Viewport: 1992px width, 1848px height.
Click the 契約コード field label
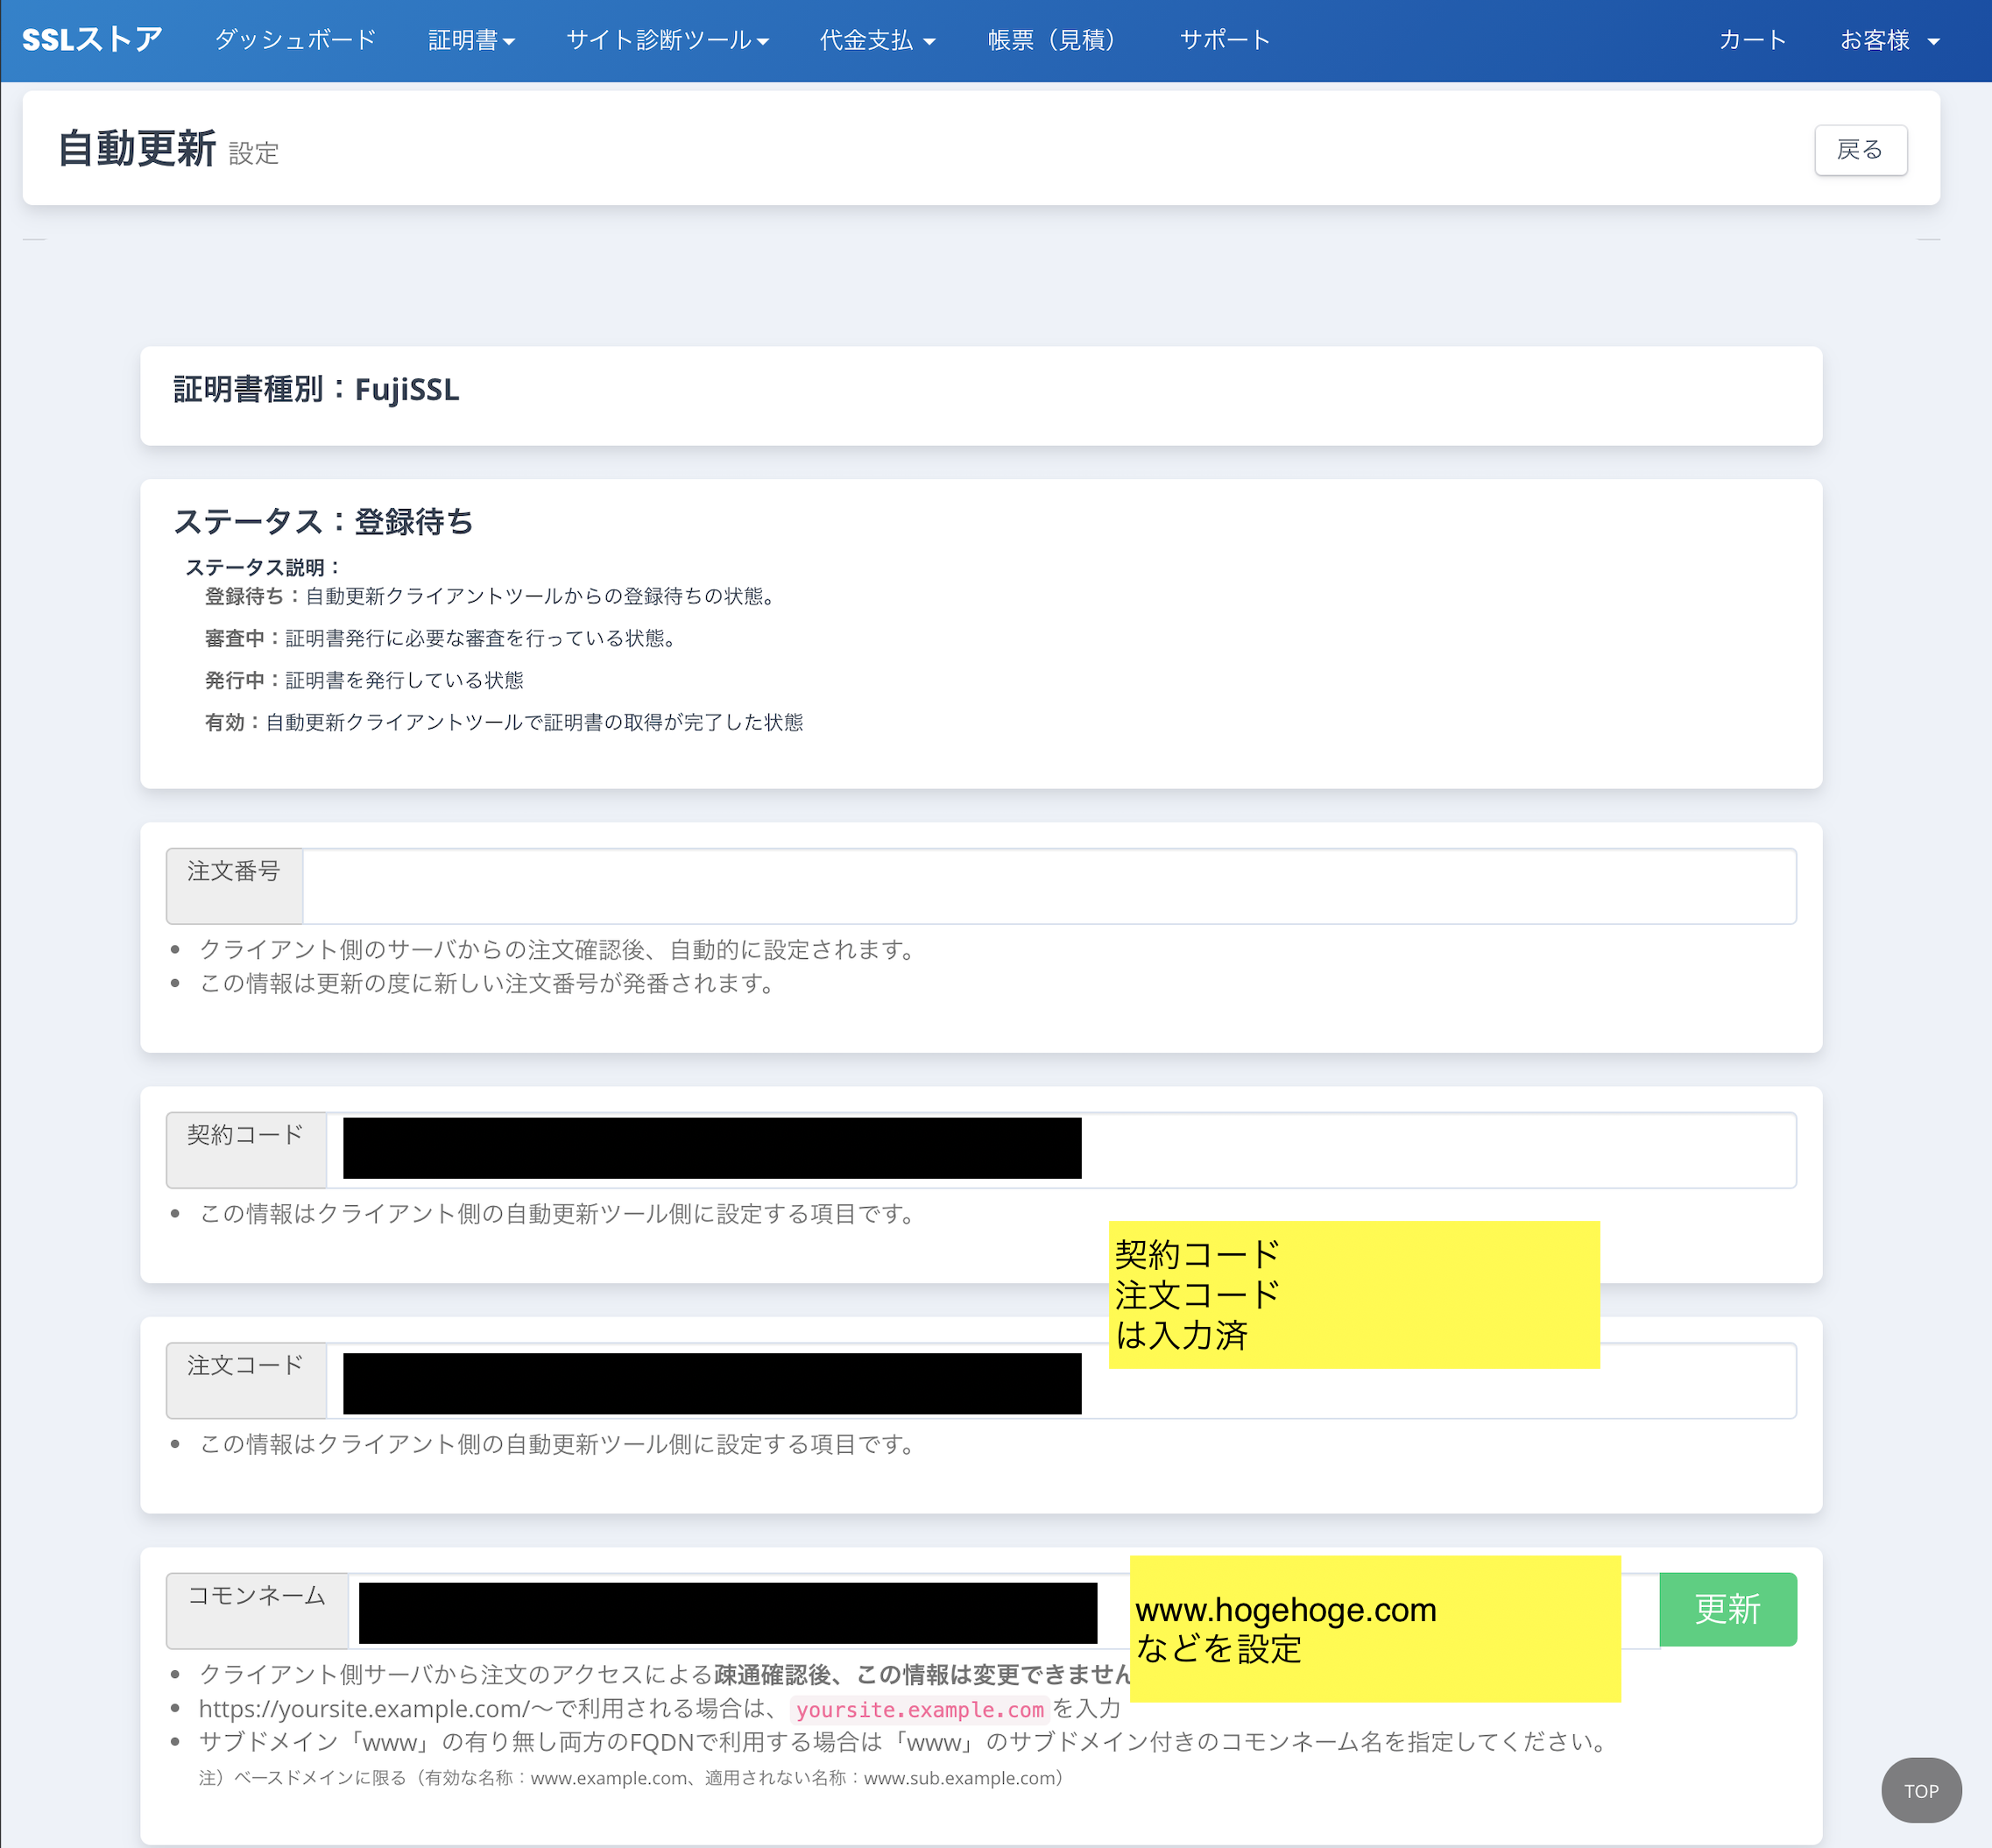(246, 1150)
